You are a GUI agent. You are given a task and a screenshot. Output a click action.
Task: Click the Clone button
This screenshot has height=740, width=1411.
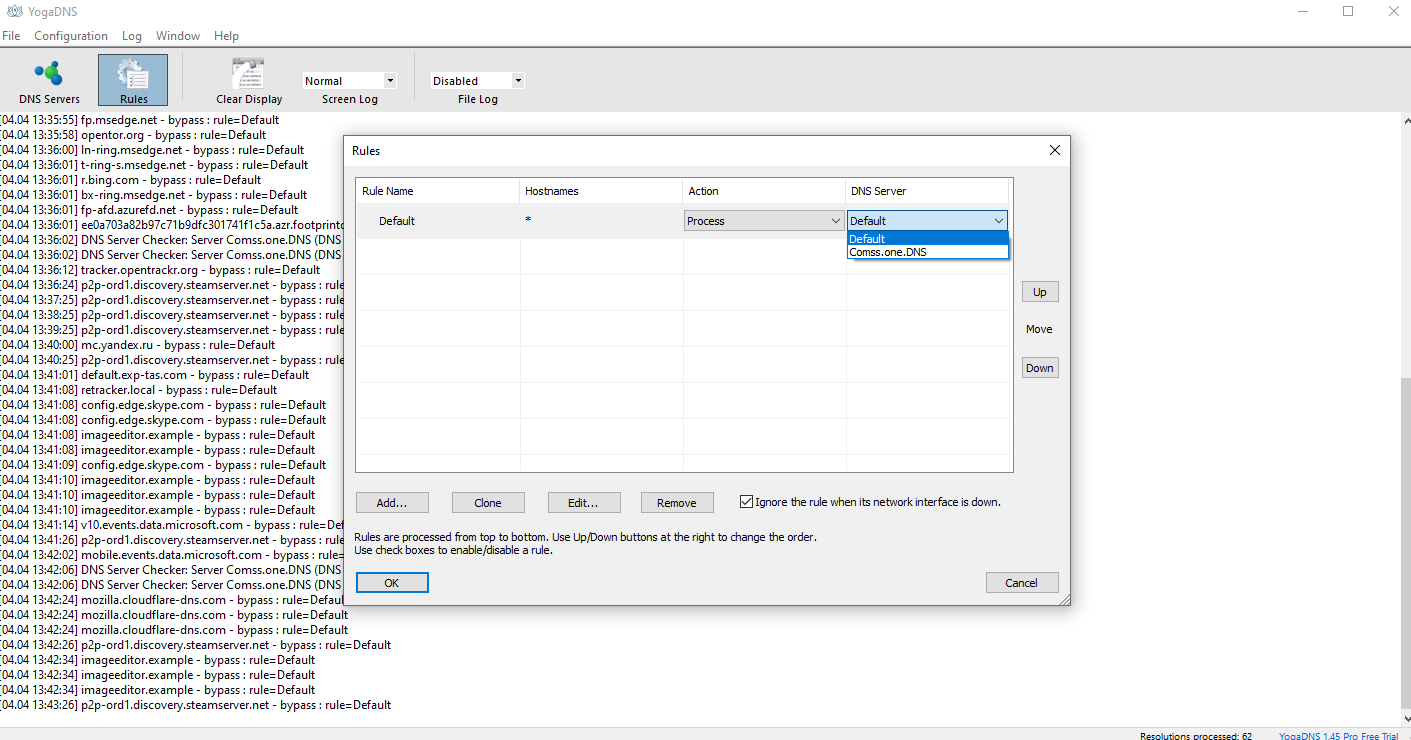[488, 502]
